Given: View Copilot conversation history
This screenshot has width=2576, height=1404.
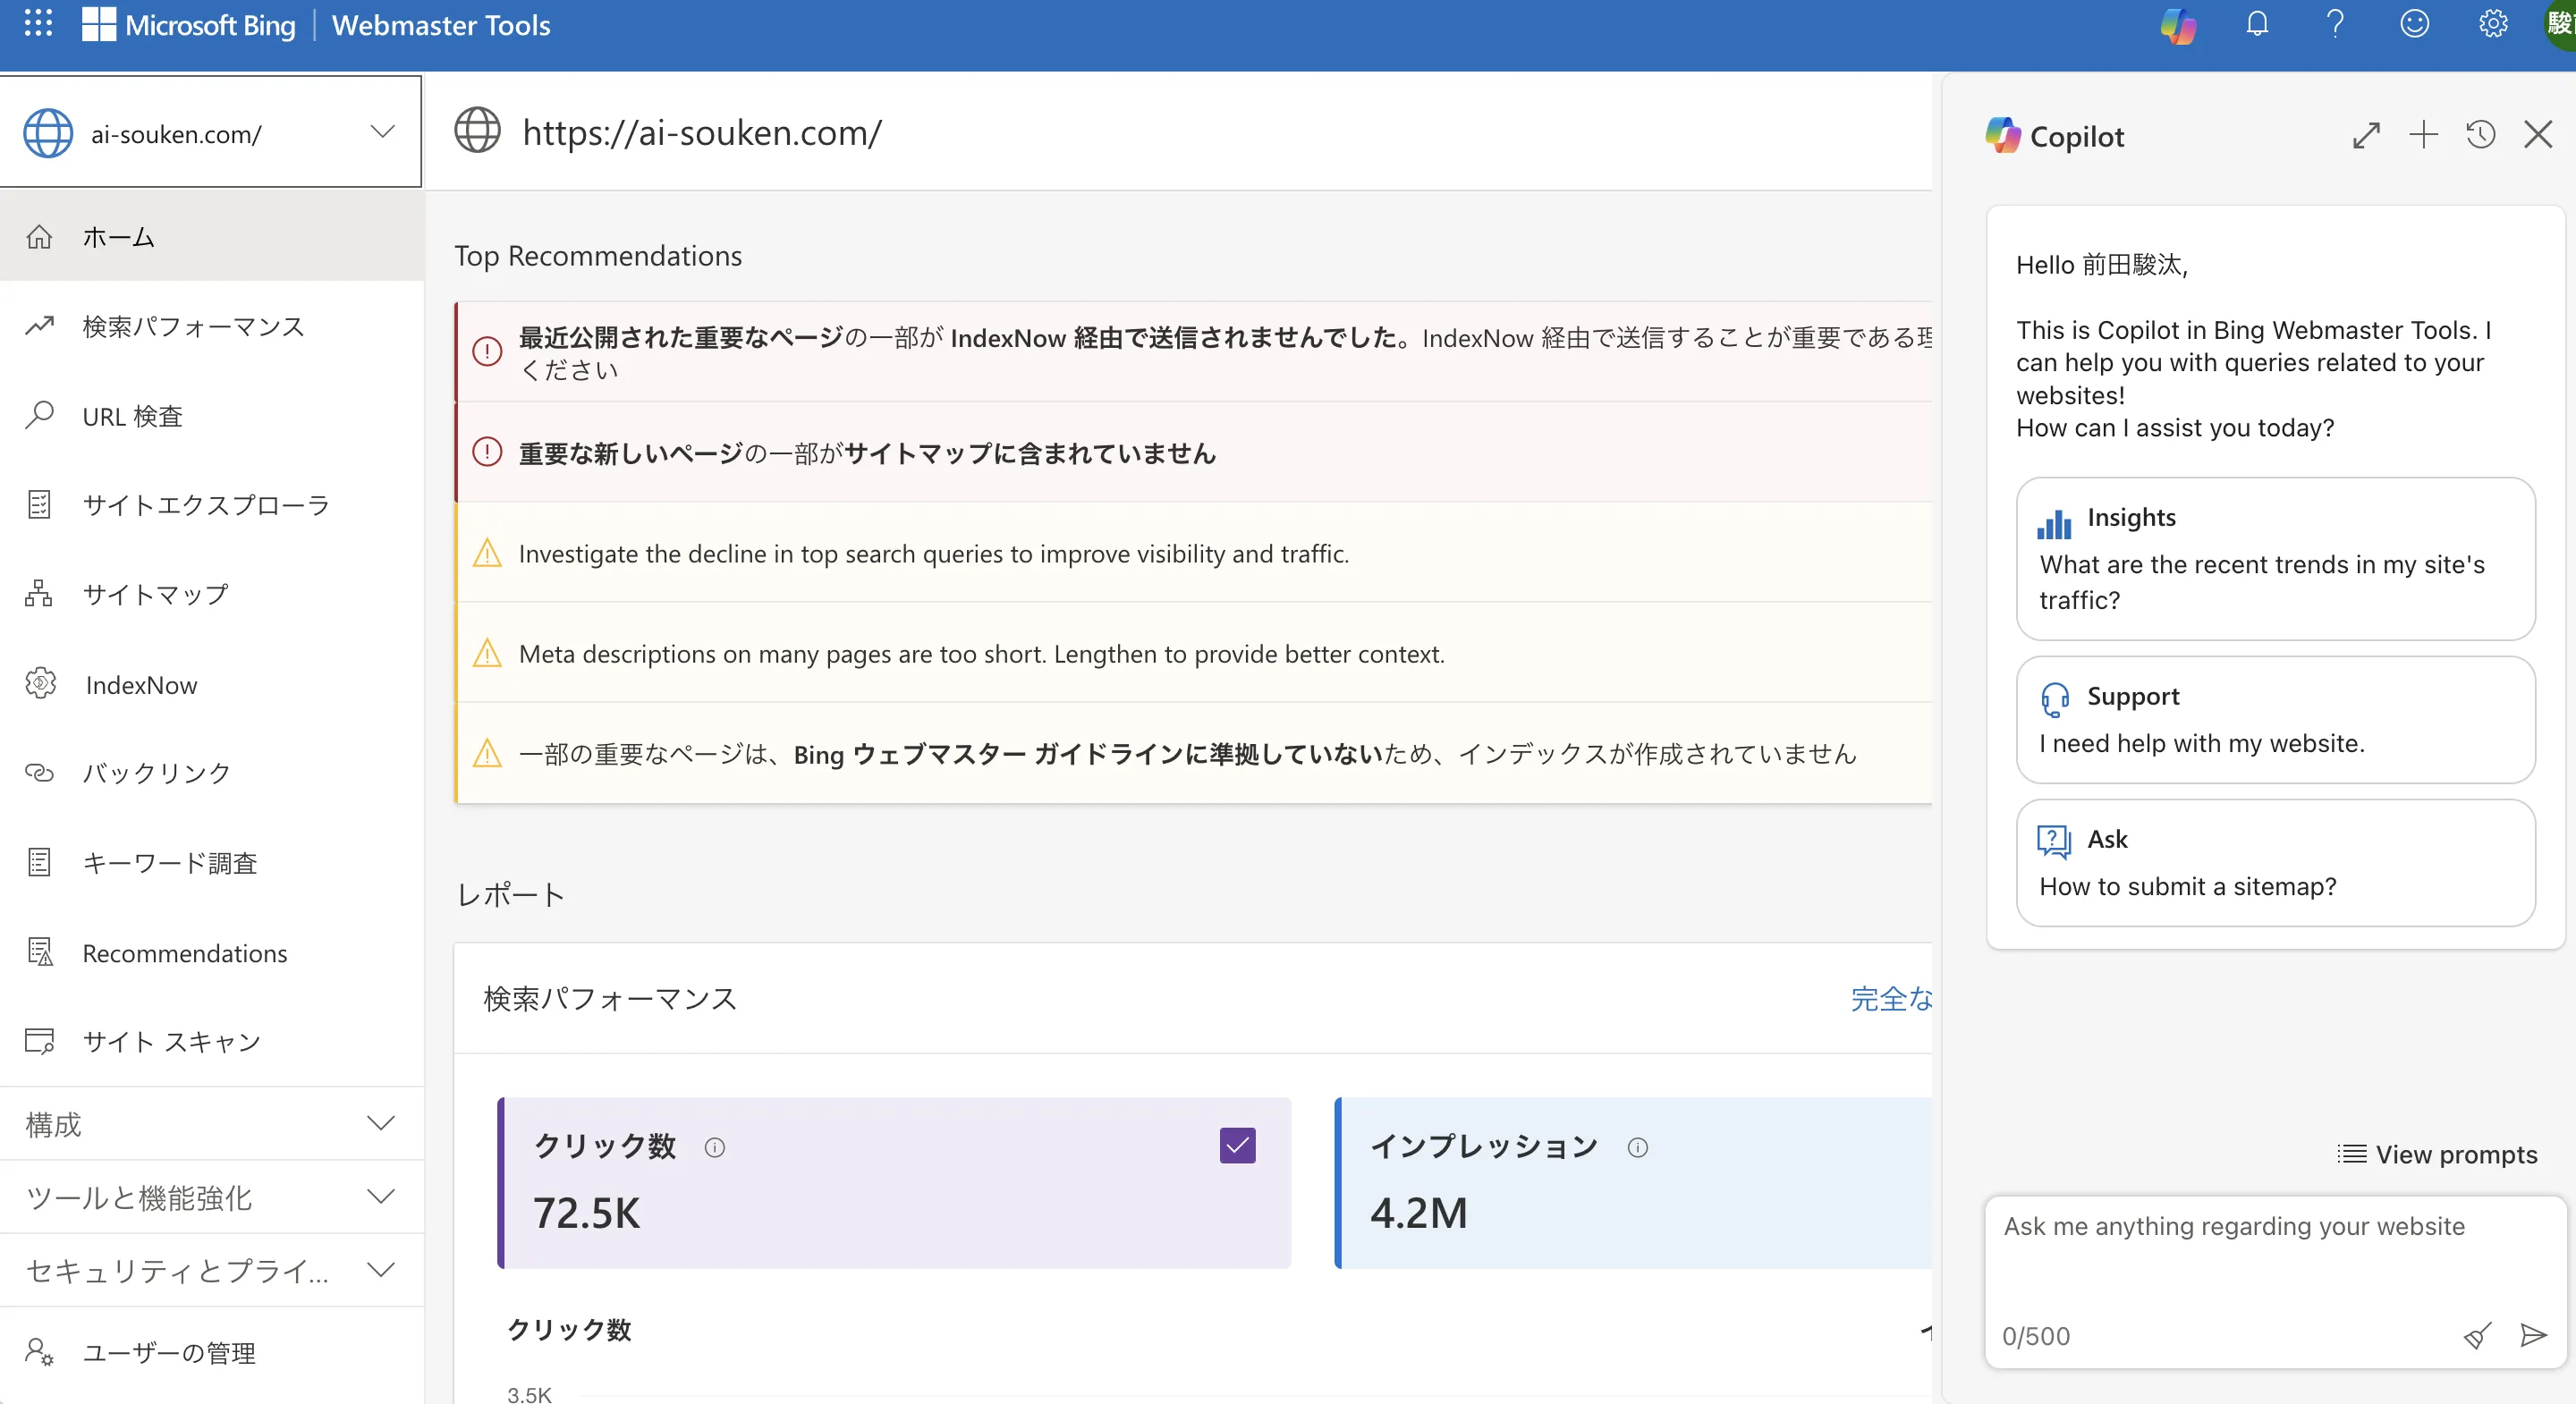Looking at the screenshot, I should tap(2481, 135).
